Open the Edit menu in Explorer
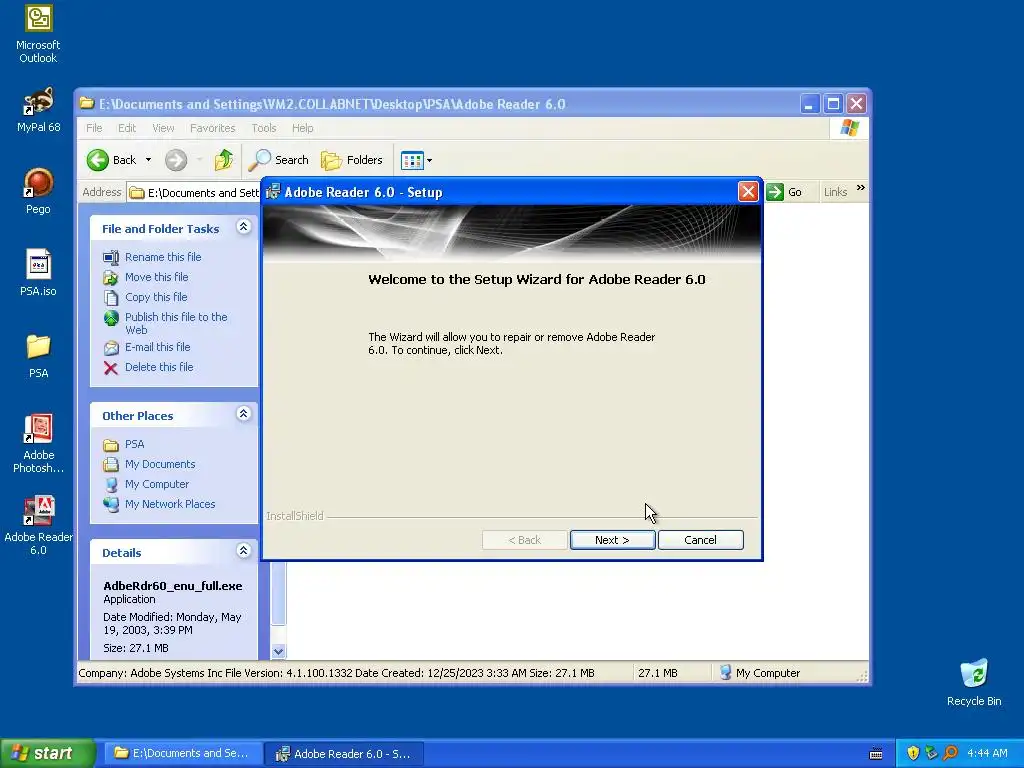The image size is (1024, 768). click(x=127, y=128)
